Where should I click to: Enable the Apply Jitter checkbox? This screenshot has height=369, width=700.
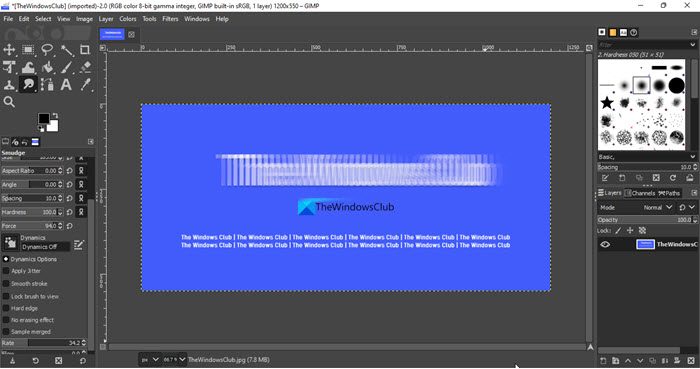pyautogui.click(x=6, y=271)
